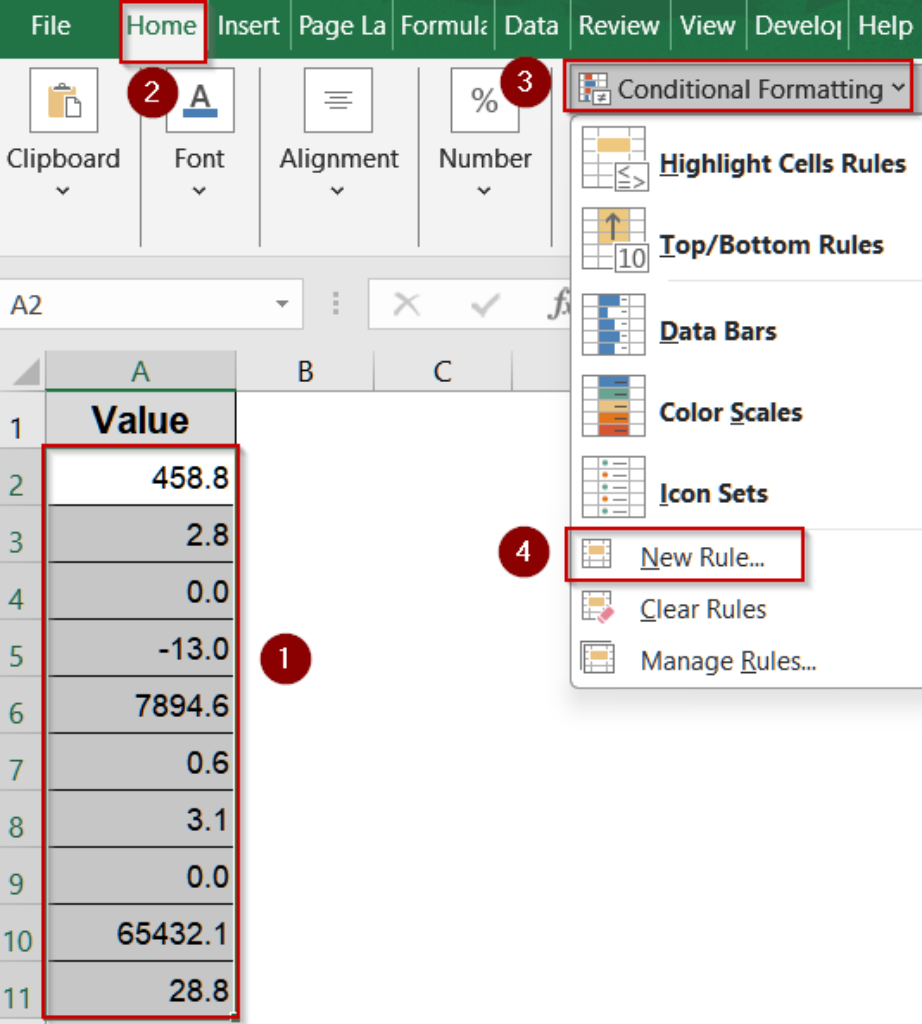Open the Conditional Formatting dropdown
Viewport: 922px width, 1024px height.
[x=741, y=89]
